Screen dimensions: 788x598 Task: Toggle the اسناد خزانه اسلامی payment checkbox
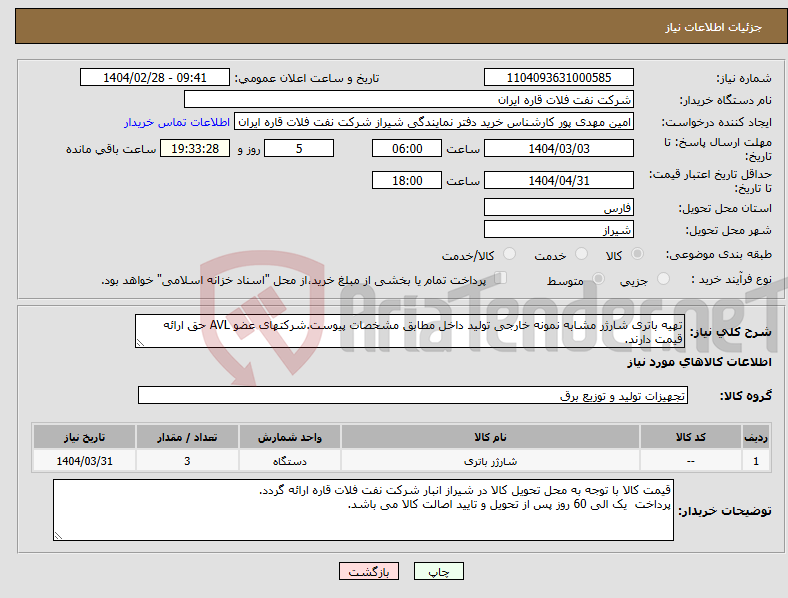point(501,278)
